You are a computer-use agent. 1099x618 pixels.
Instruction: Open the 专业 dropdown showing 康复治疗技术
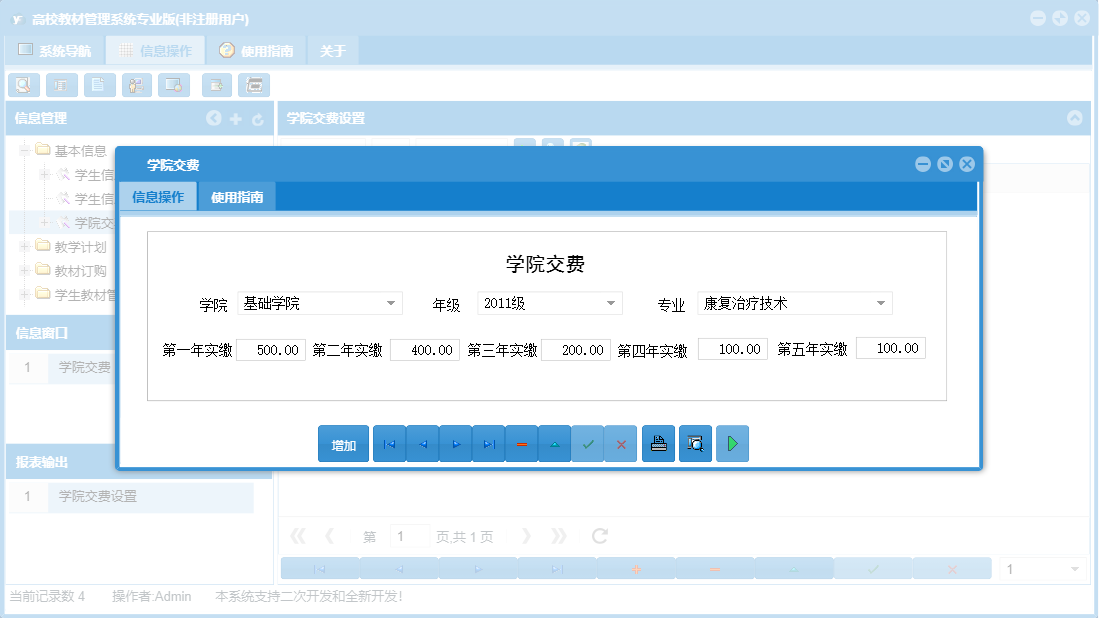pos(880,302)
